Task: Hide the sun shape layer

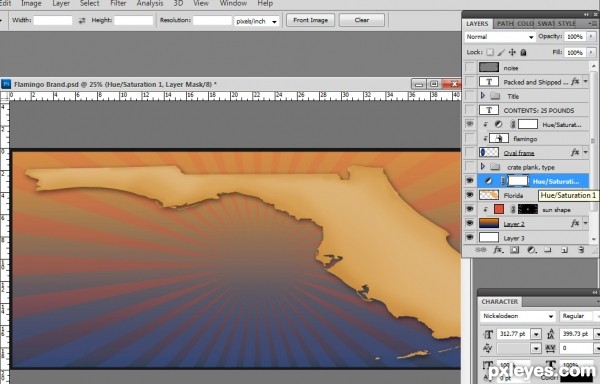Action: tap(470, 209)
